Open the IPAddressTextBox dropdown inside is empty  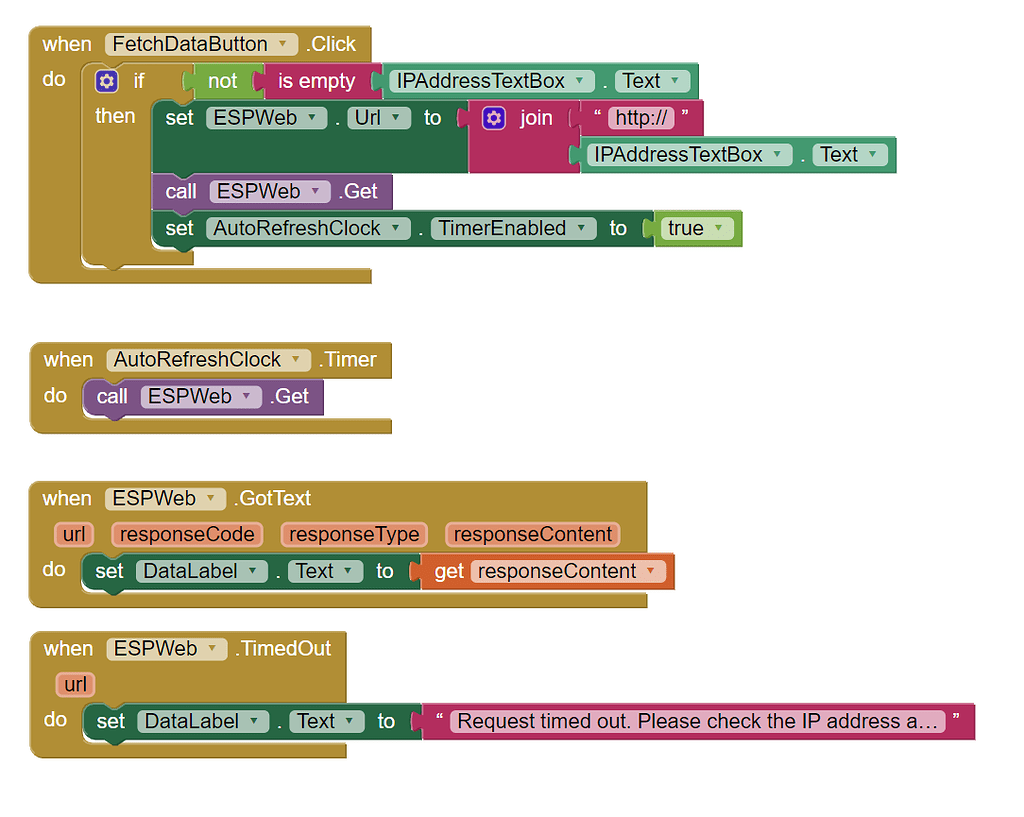tap(580, 81)
